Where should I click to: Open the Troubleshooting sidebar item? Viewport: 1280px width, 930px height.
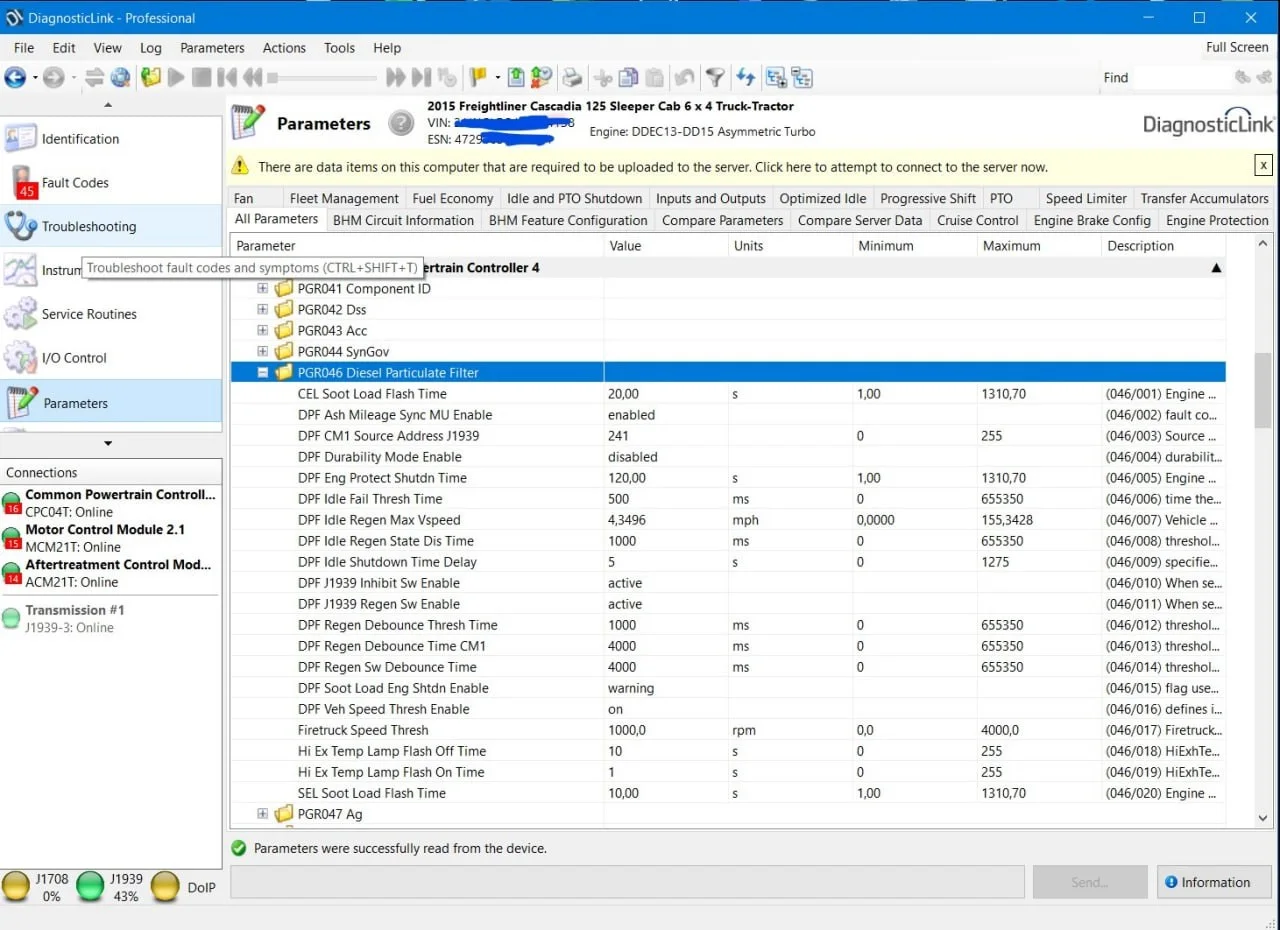coord(88,227)
